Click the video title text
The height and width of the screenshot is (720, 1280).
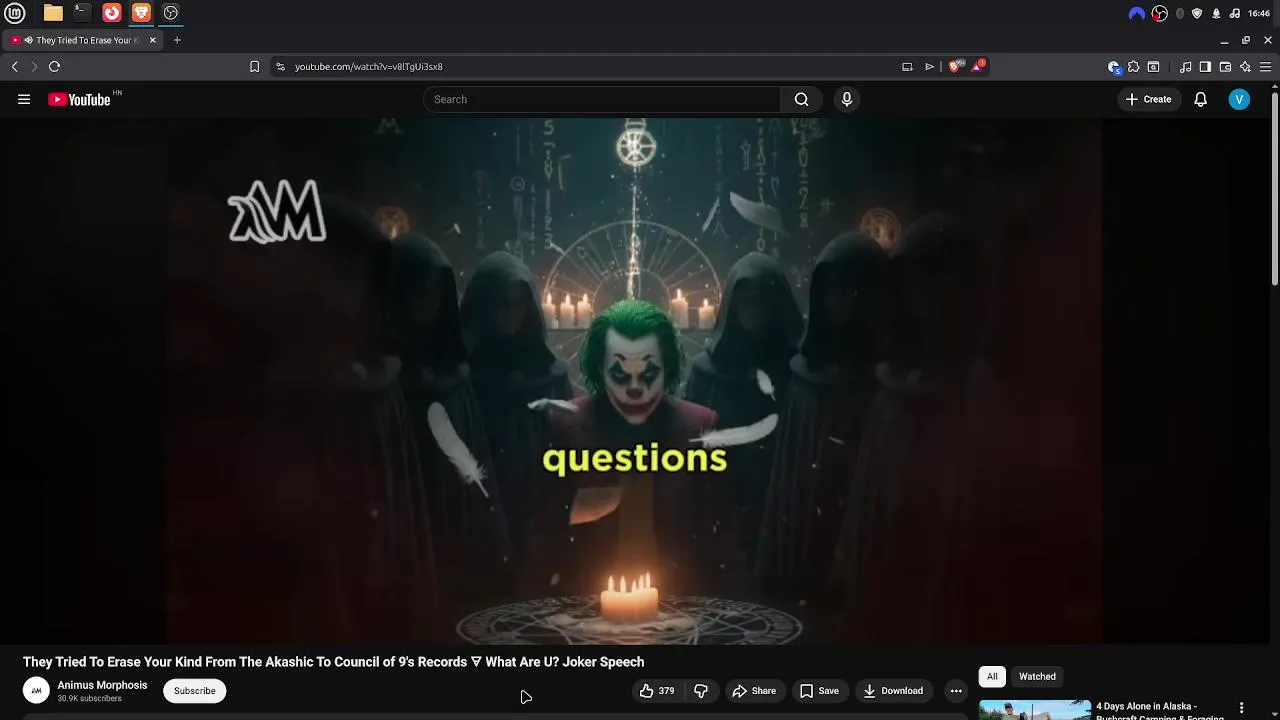(333, 662)
